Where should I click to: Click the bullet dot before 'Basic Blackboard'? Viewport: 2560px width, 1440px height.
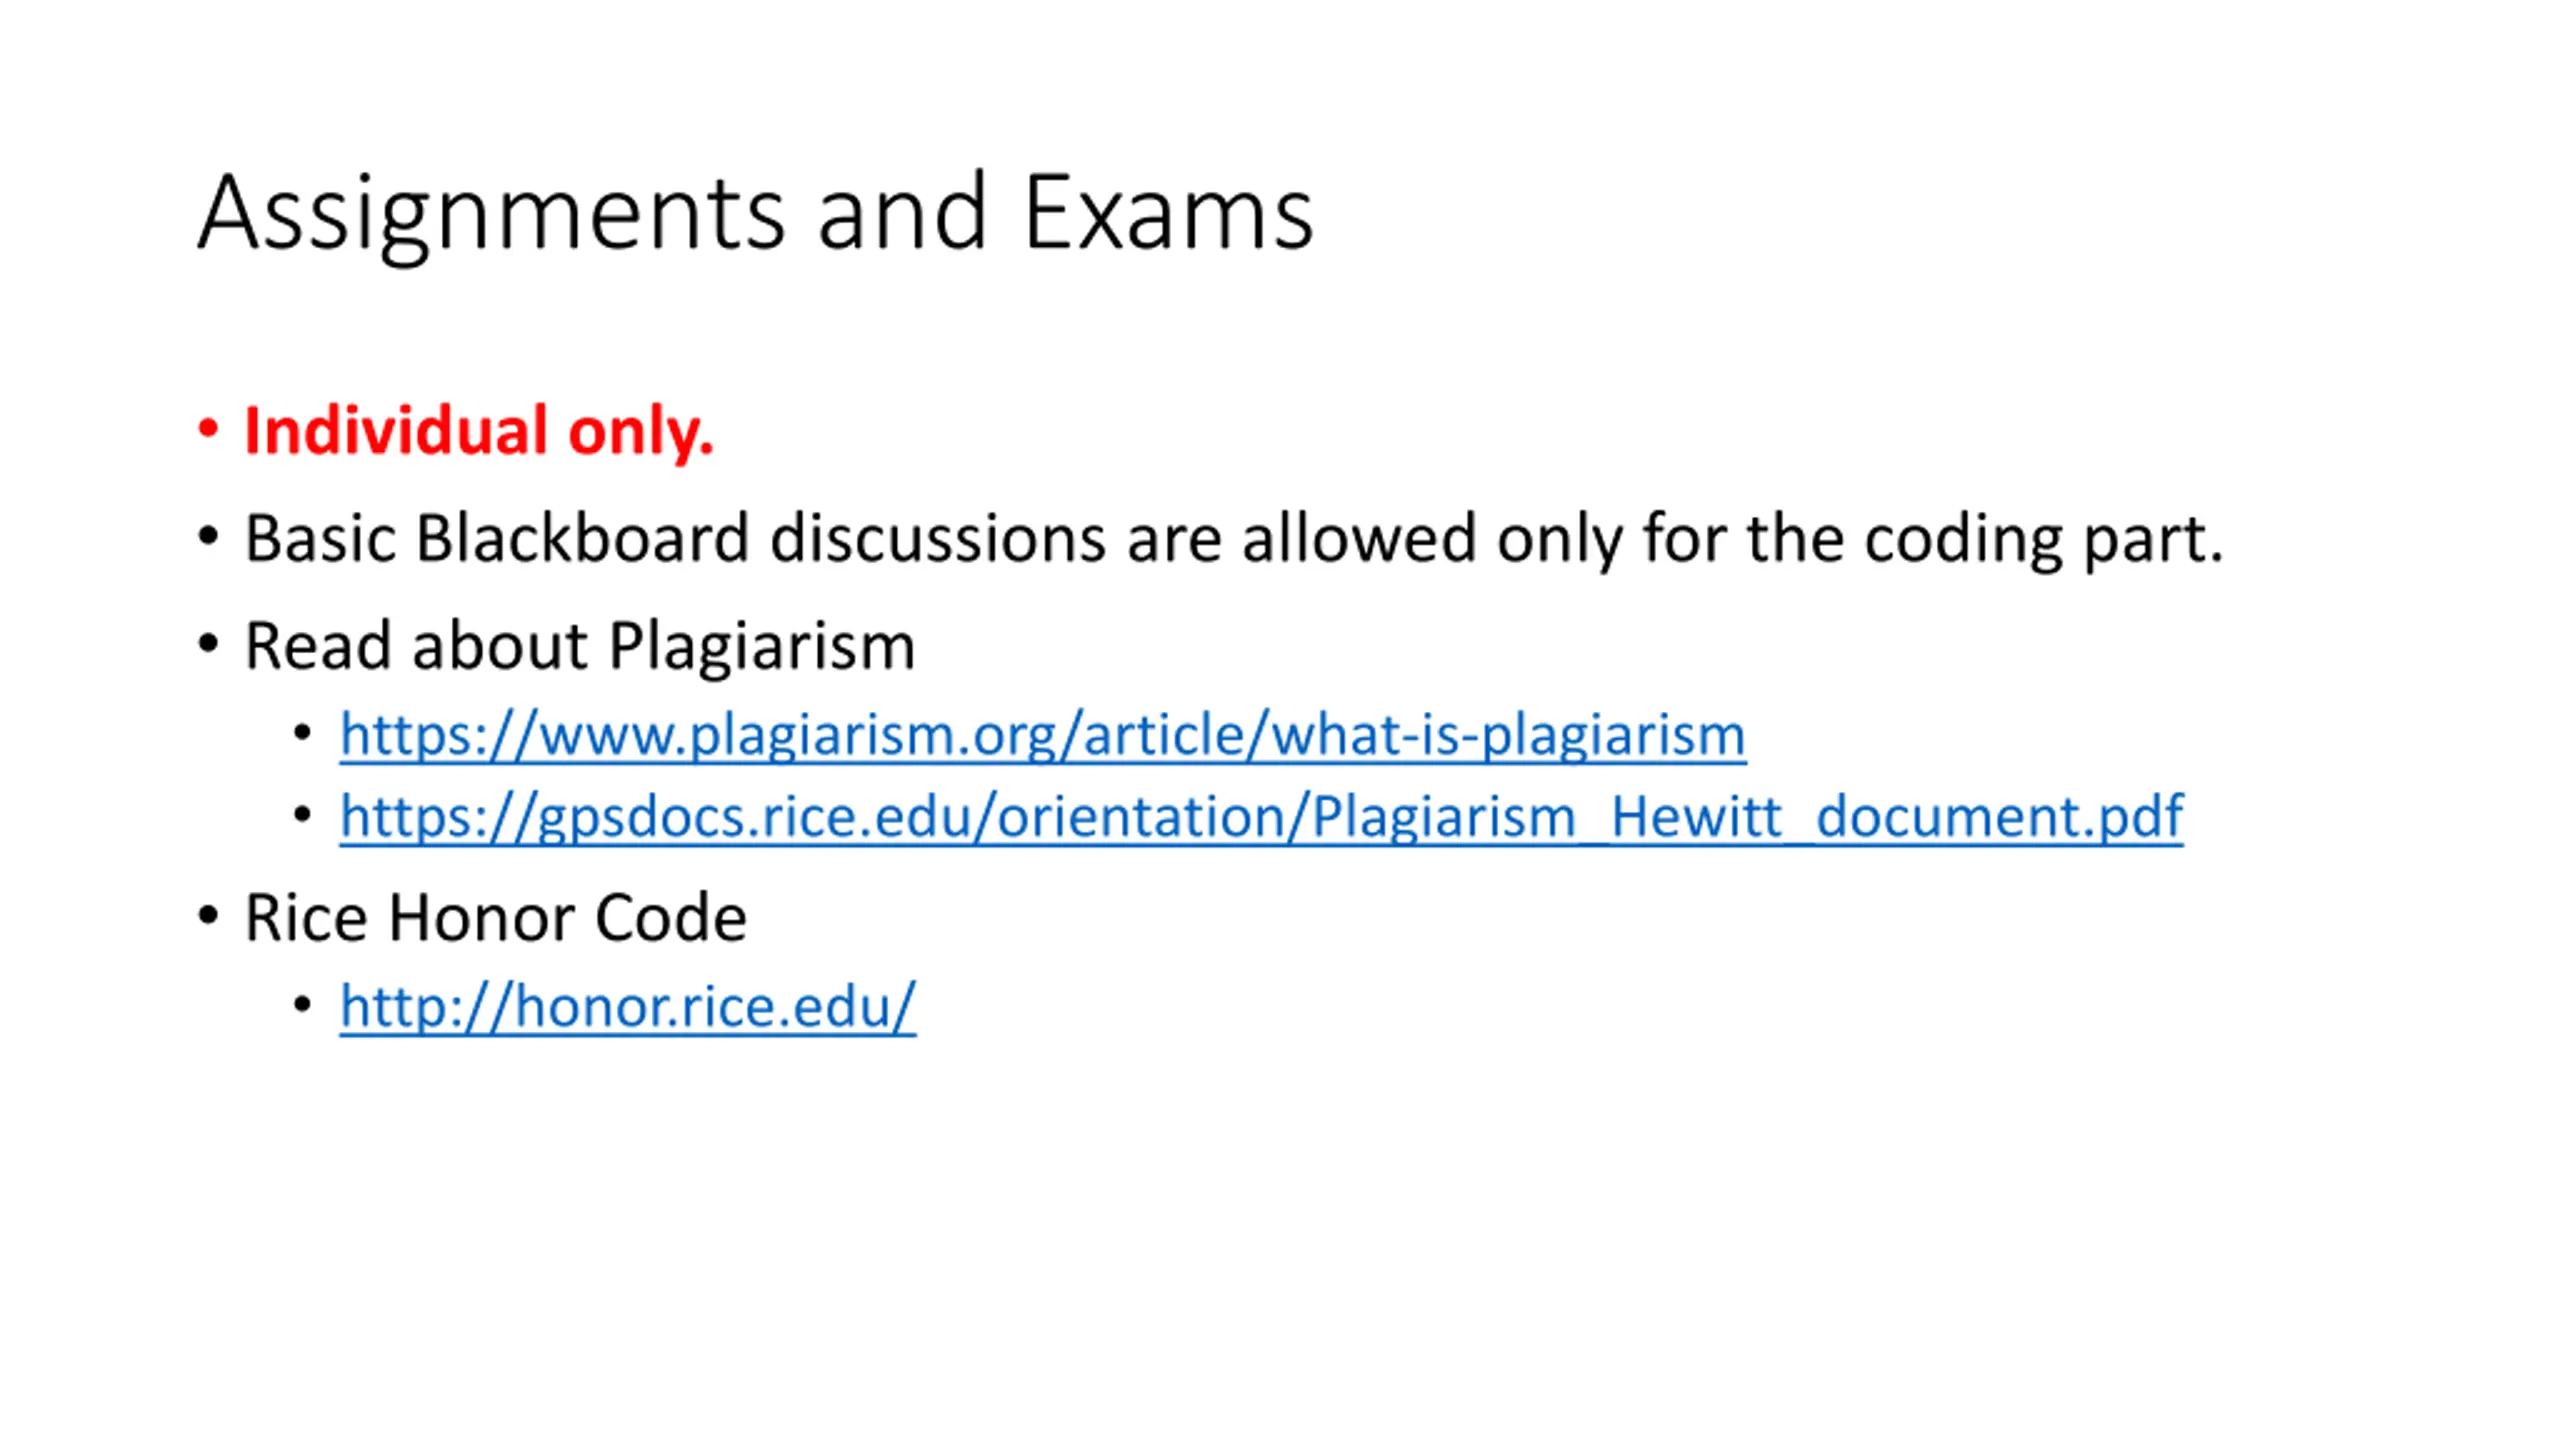208,537
